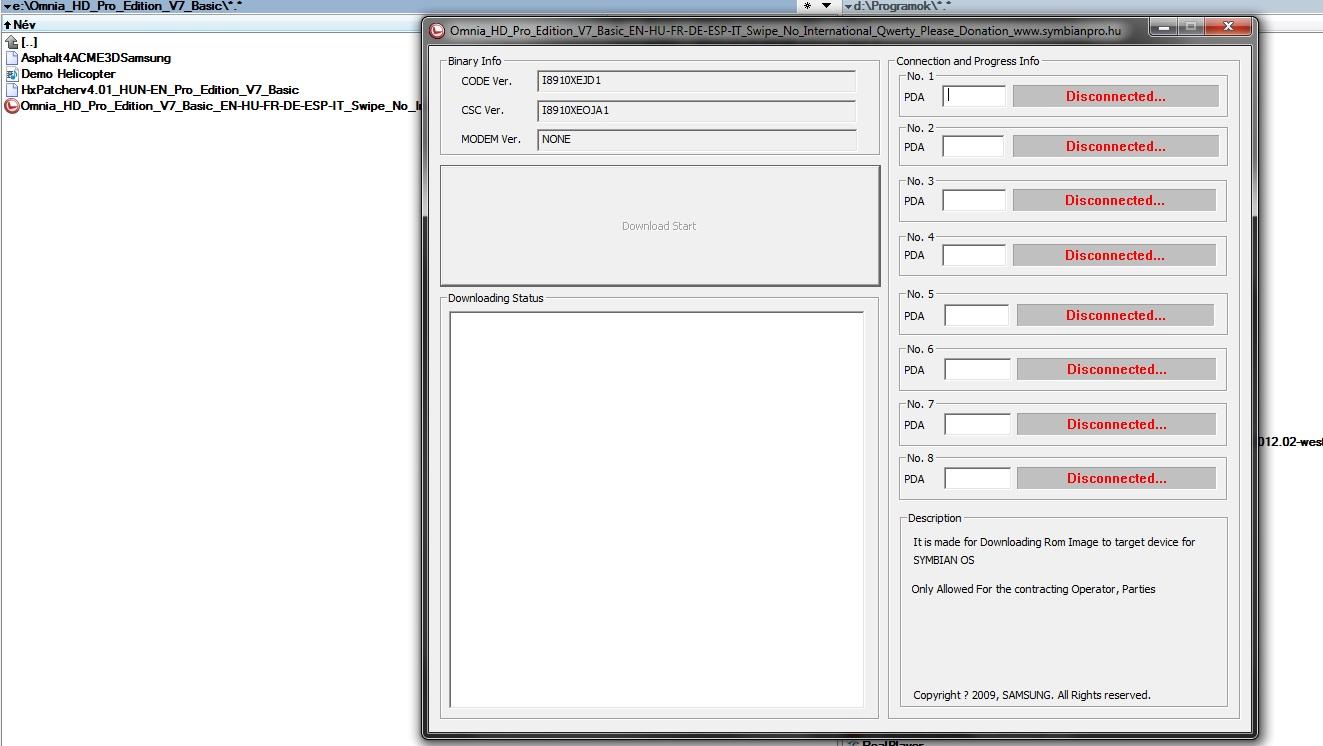Click the maximize button of flasher window
The image size is (1323, 746).
[1190, 27]
